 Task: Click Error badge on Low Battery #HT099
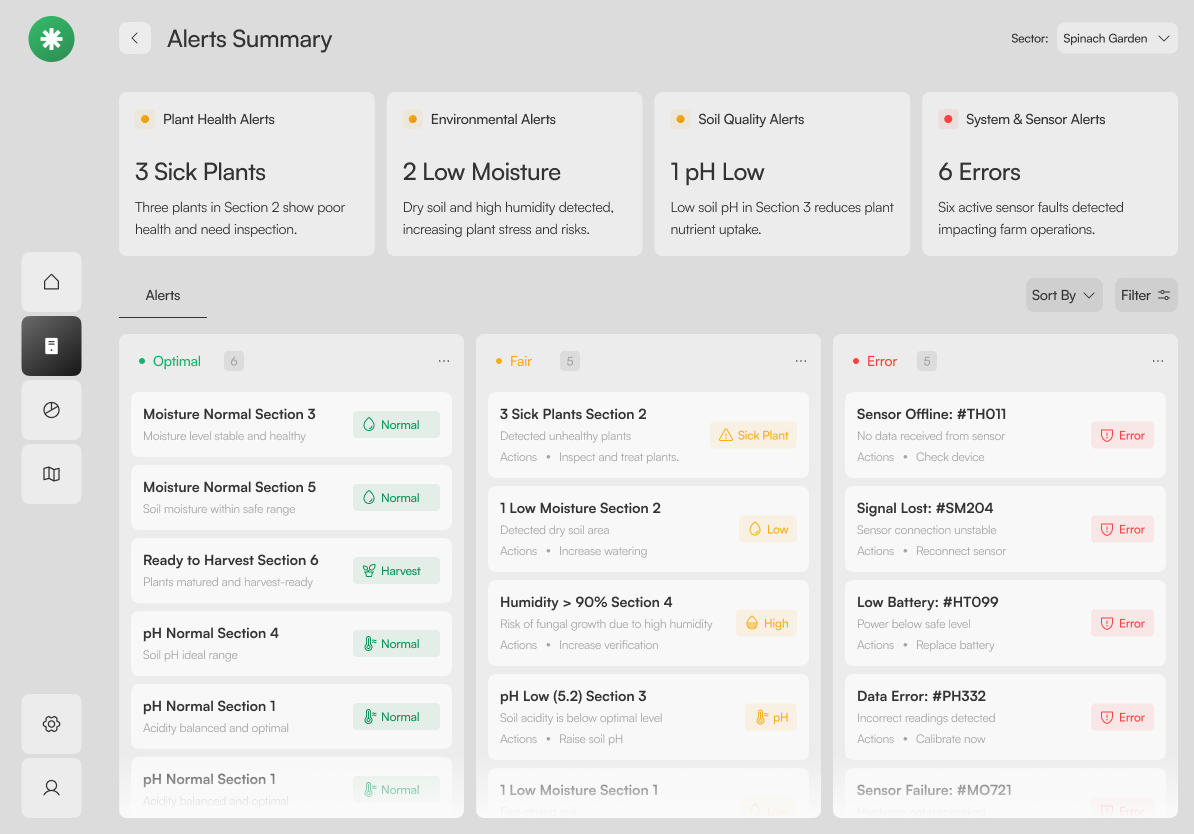[x=1122, y=623]
